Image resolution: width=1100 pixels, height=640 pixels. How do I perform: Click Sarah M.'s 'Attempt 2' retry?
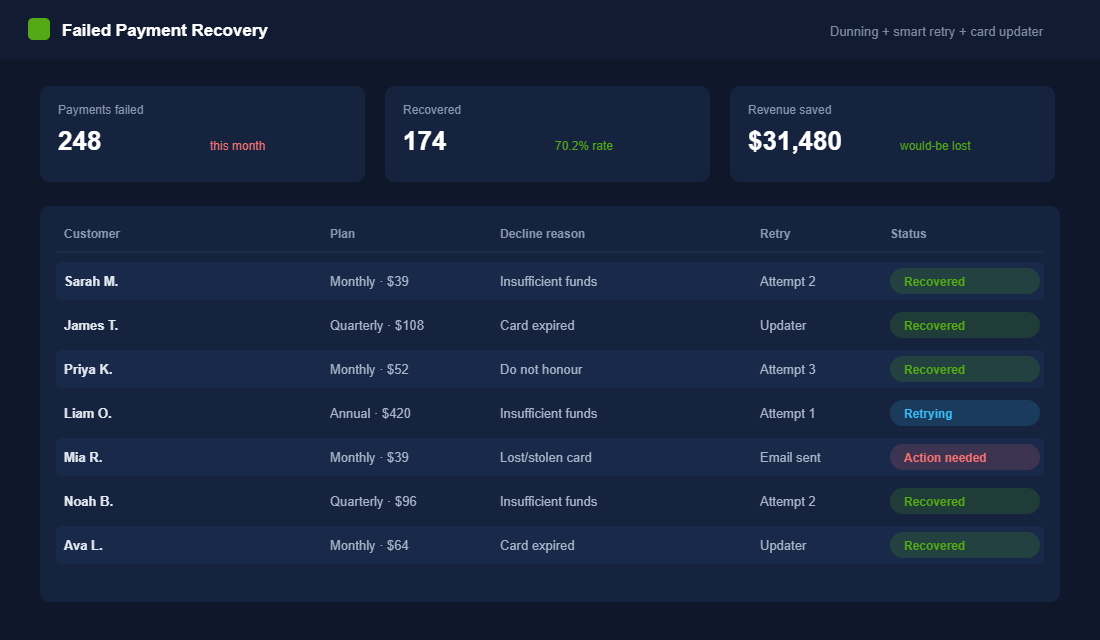pyautogui.click(x=788, y=281)
